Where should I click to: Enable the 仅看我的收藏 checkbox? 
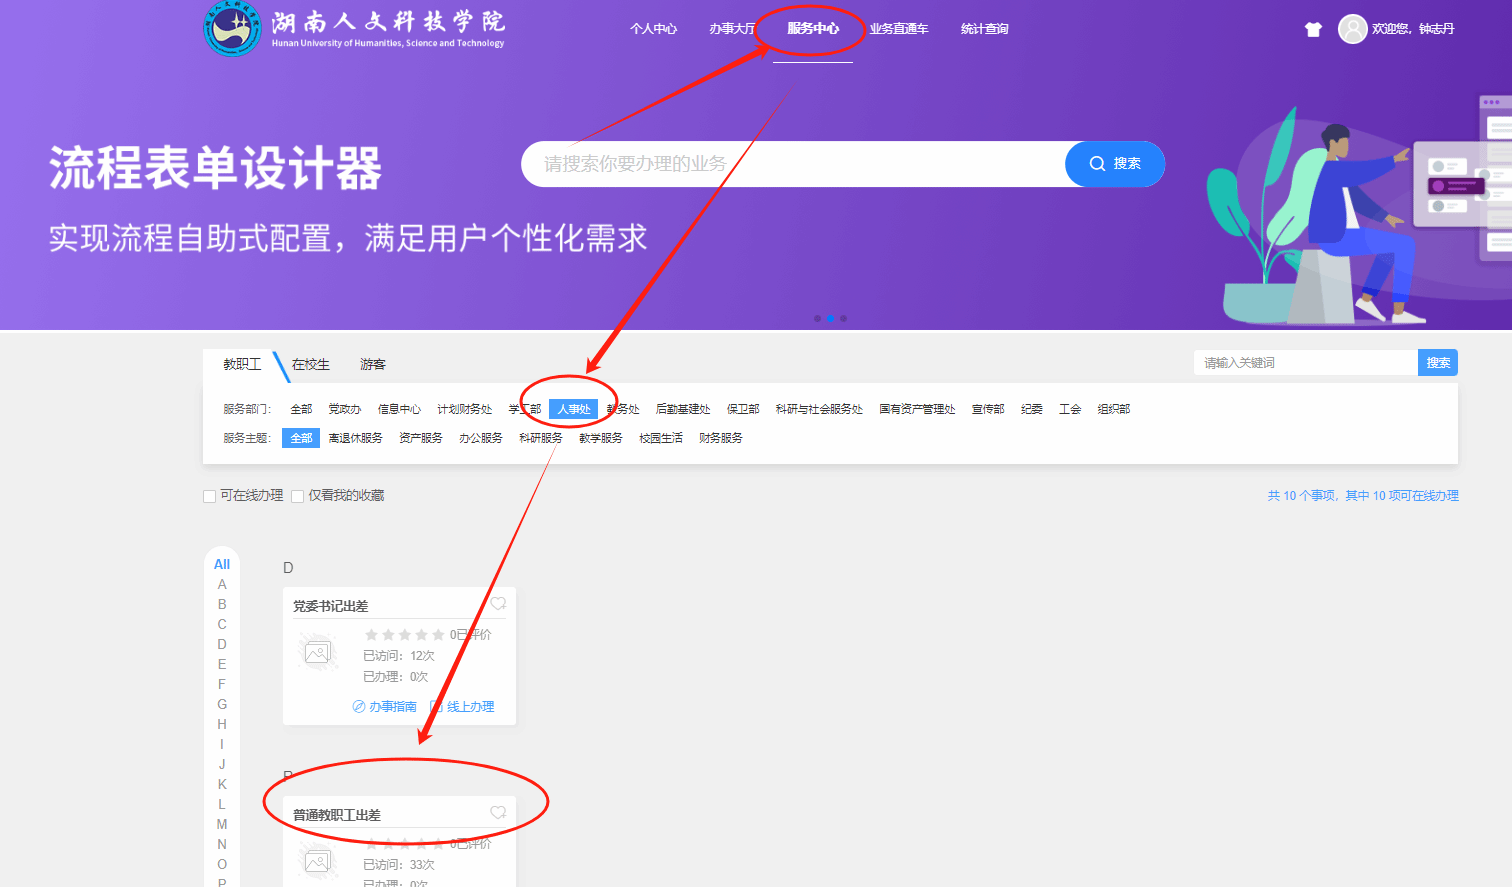(298, 496)
